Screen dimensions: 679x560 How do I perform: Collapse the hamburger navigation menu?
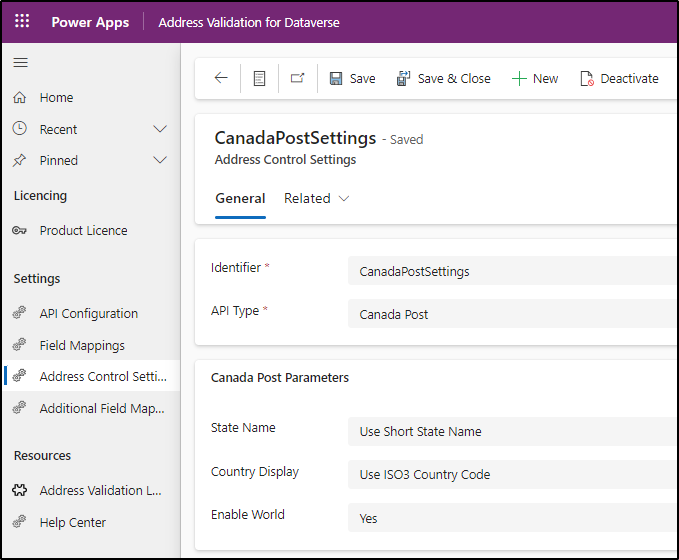tap(20, 63)
